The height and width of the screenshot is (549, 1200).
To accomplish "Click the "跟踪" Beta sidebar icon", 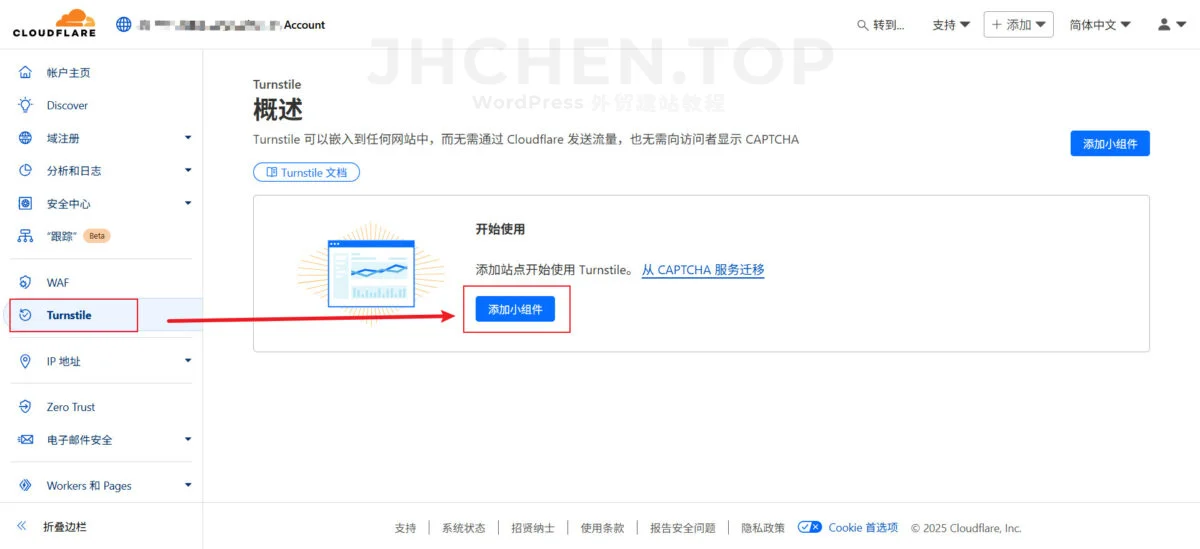I will (26, 236).
